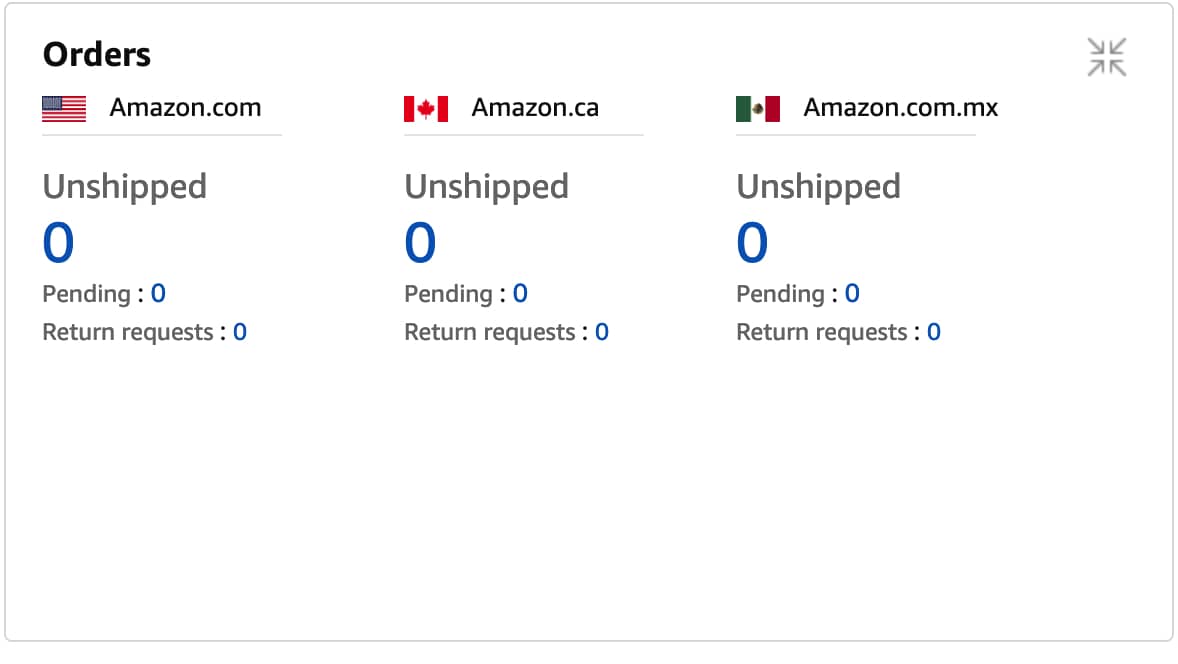Open pending orders for Amazon.com

(x=159, y=293)
